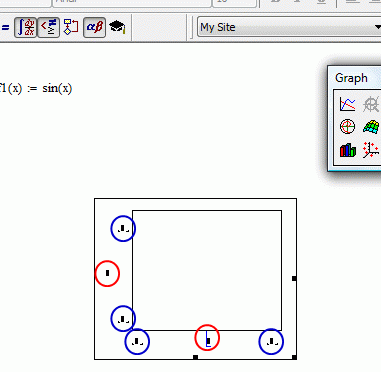This screenshot has width=381, height=372.
Task: Click the Evaluation equals-sign toolbar icon
Action: (x=5, y=27)
